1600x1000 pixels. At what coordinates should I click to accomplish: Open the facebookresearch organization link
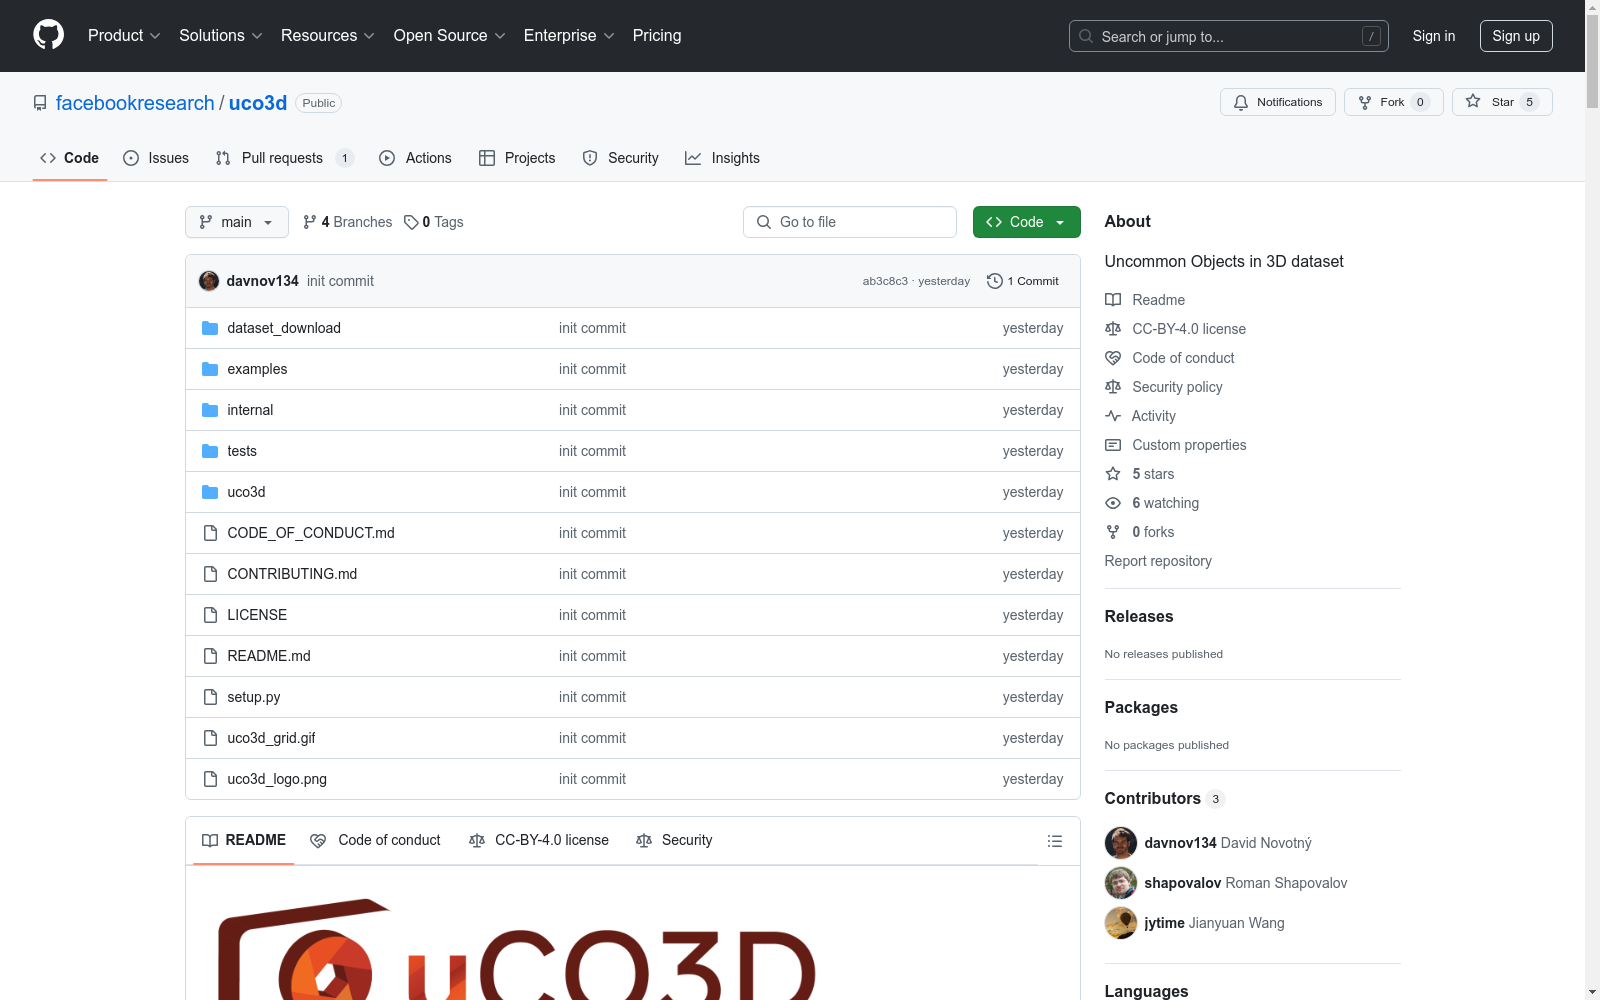pos(135,103)
